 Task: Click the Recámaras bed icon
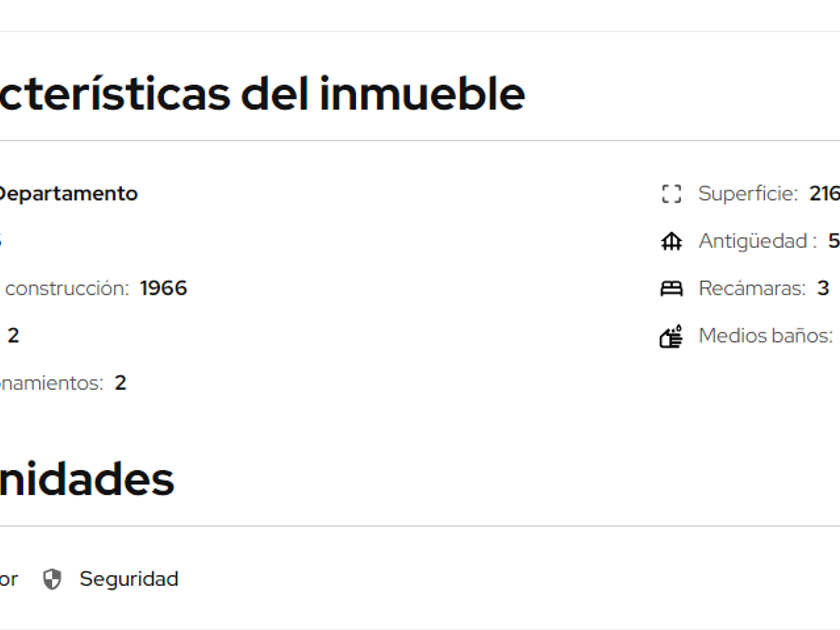pos(671,289)
